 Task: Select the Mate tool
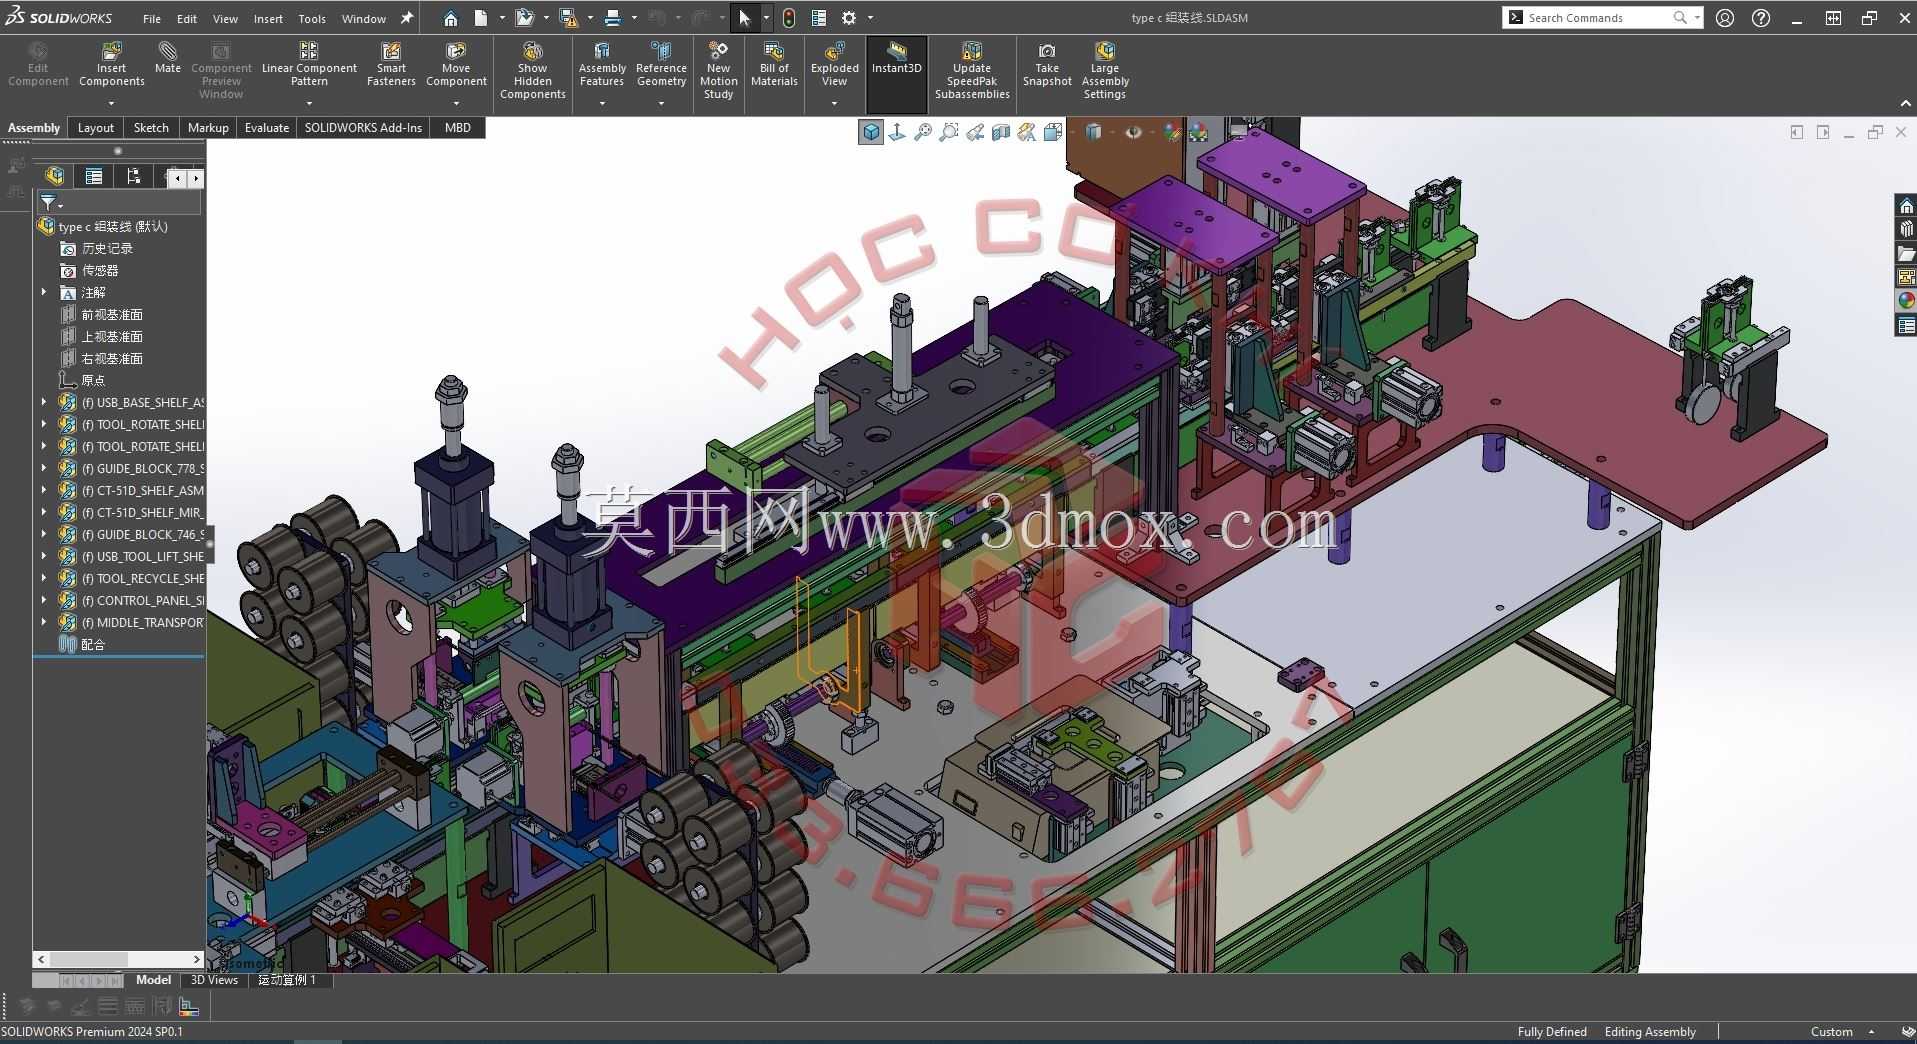coord(168,58)
